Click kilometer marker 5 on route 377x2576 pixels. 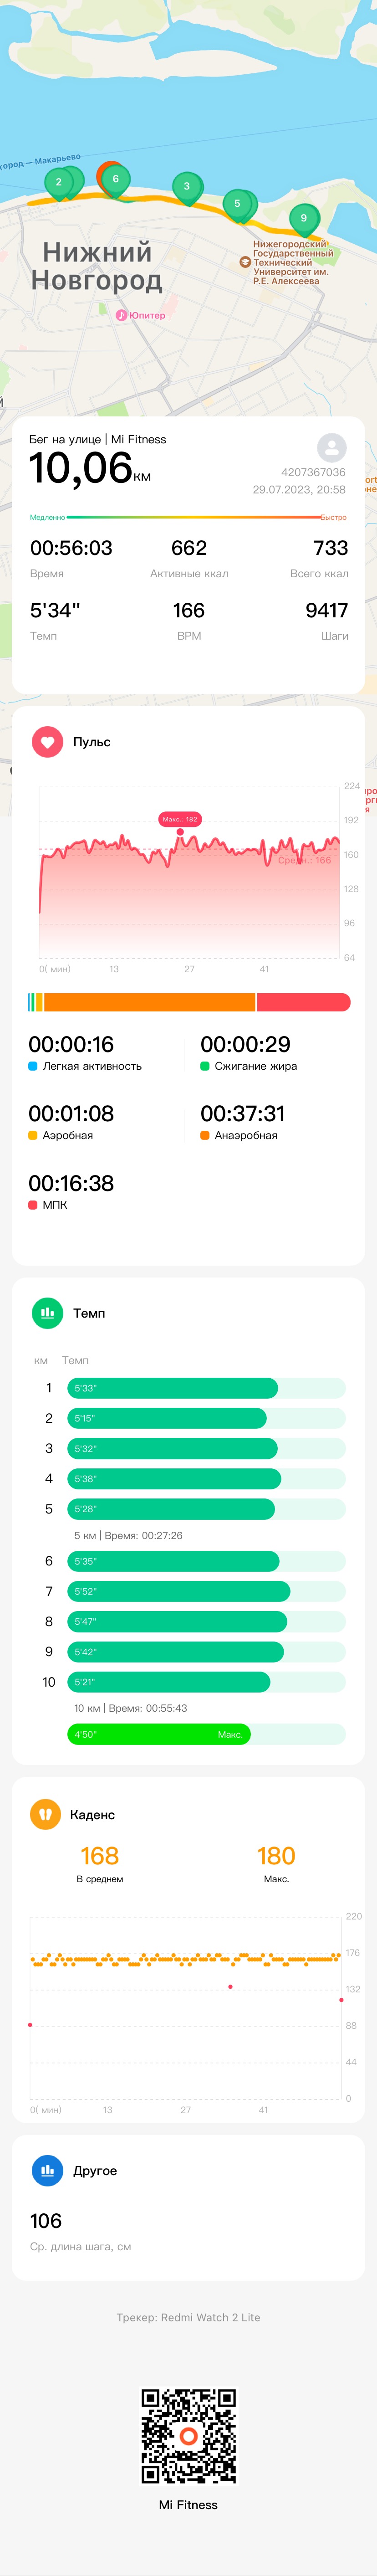tap(238, 205)
